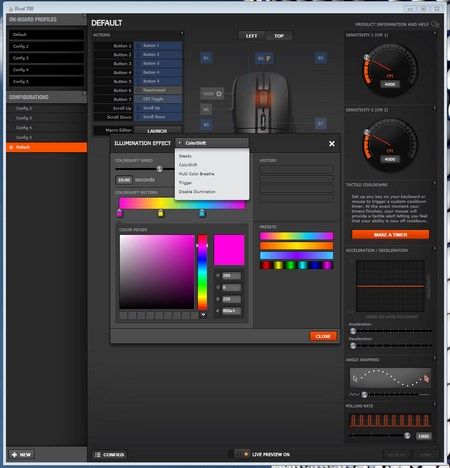Expand the color swatch row arrow
450x468 pixels.
coord(203,315)
